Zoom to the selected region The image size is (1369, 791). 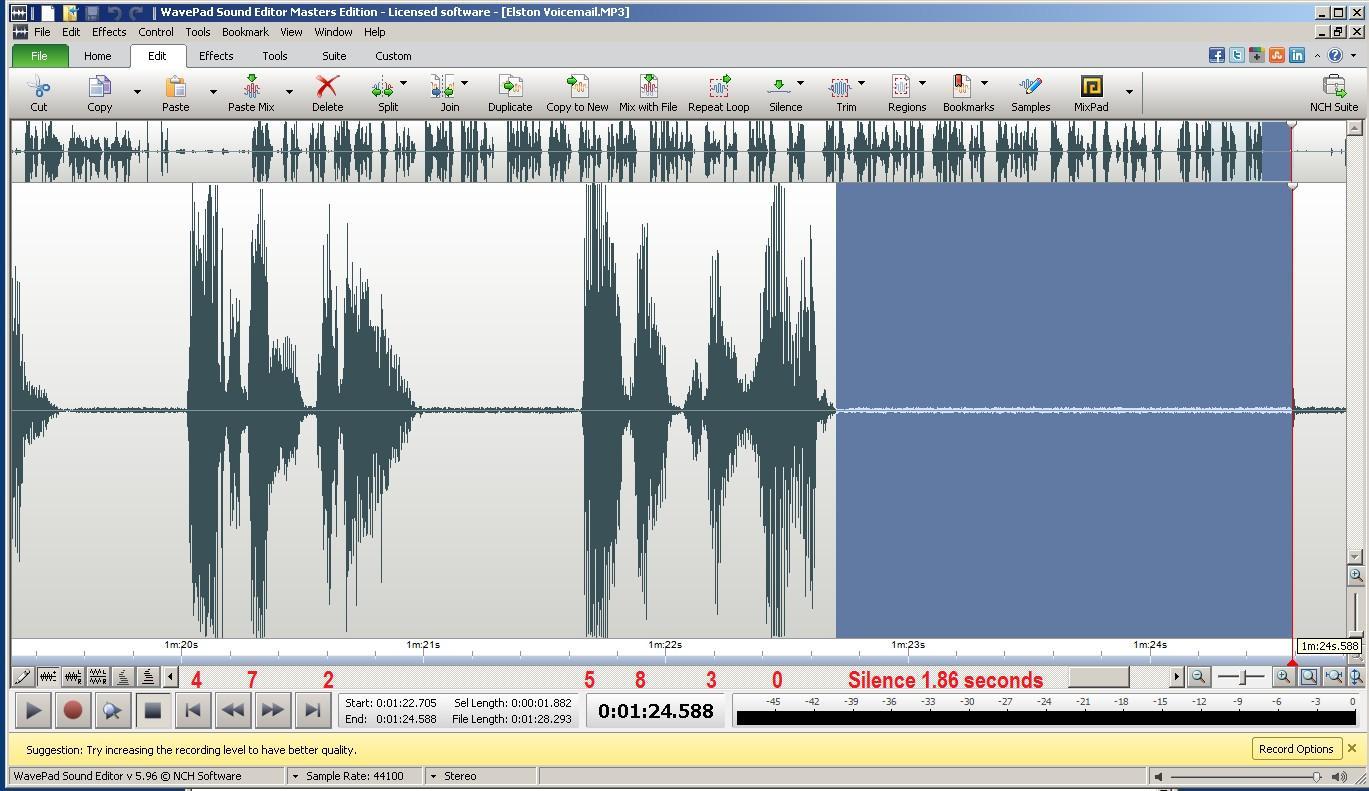pos(1309,677)
